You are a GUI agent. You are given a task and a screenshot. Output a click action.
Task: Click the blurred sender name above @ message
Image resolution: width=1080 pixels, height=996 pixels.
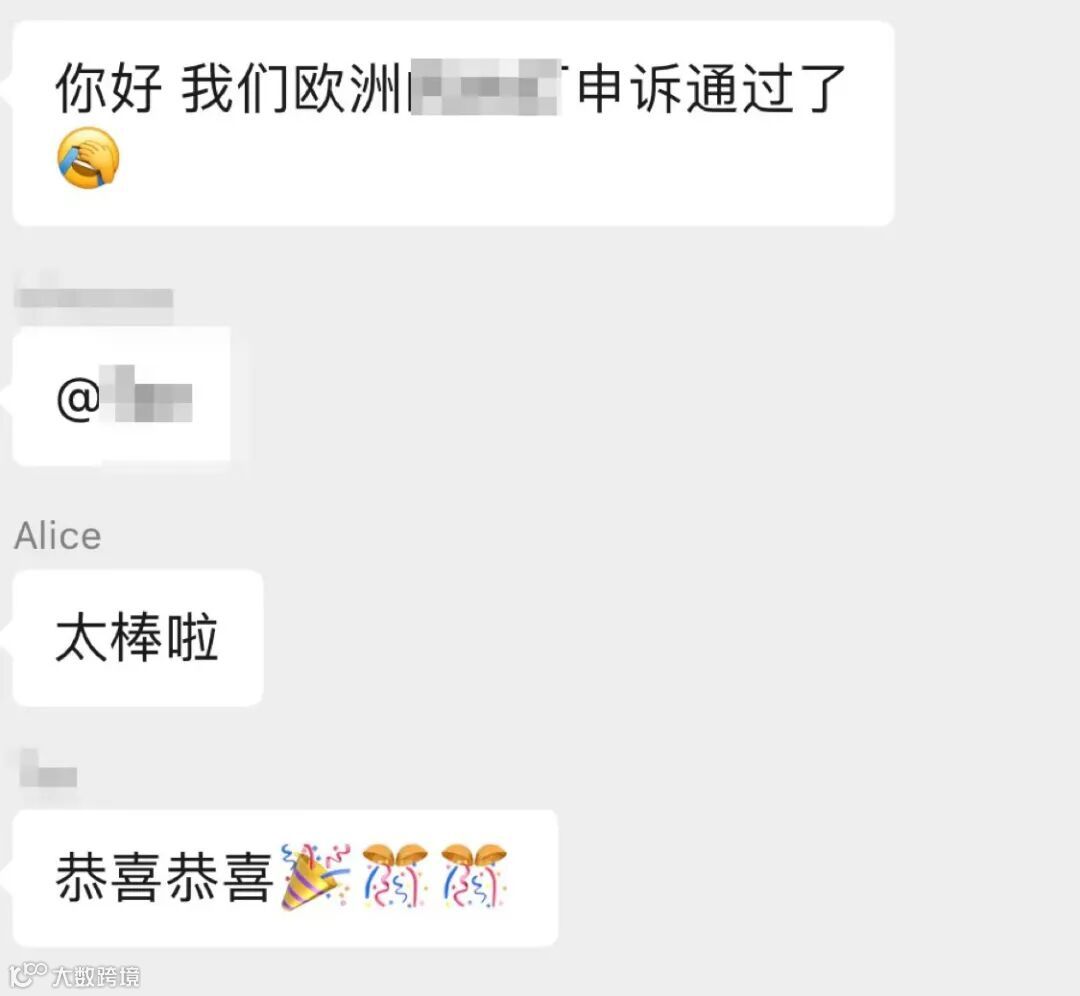click(94, 298)
